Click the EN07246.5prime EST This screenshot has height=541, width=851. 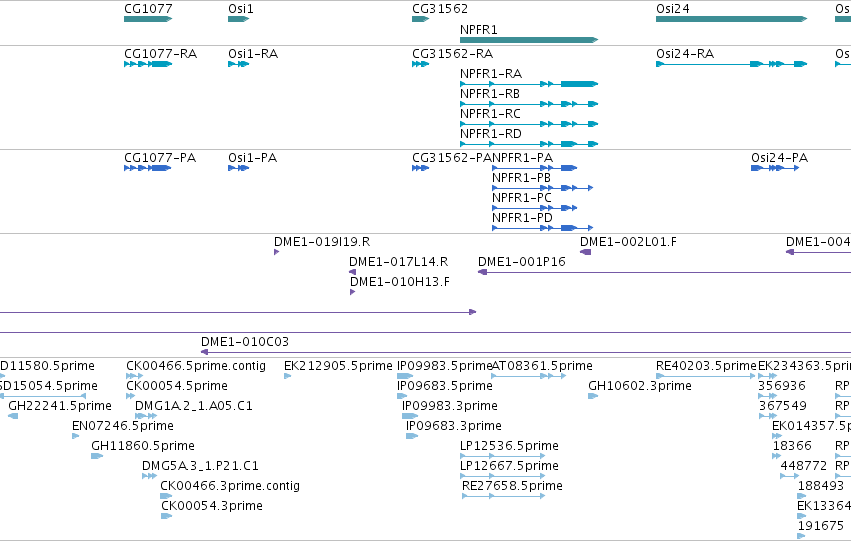[75, 436]
